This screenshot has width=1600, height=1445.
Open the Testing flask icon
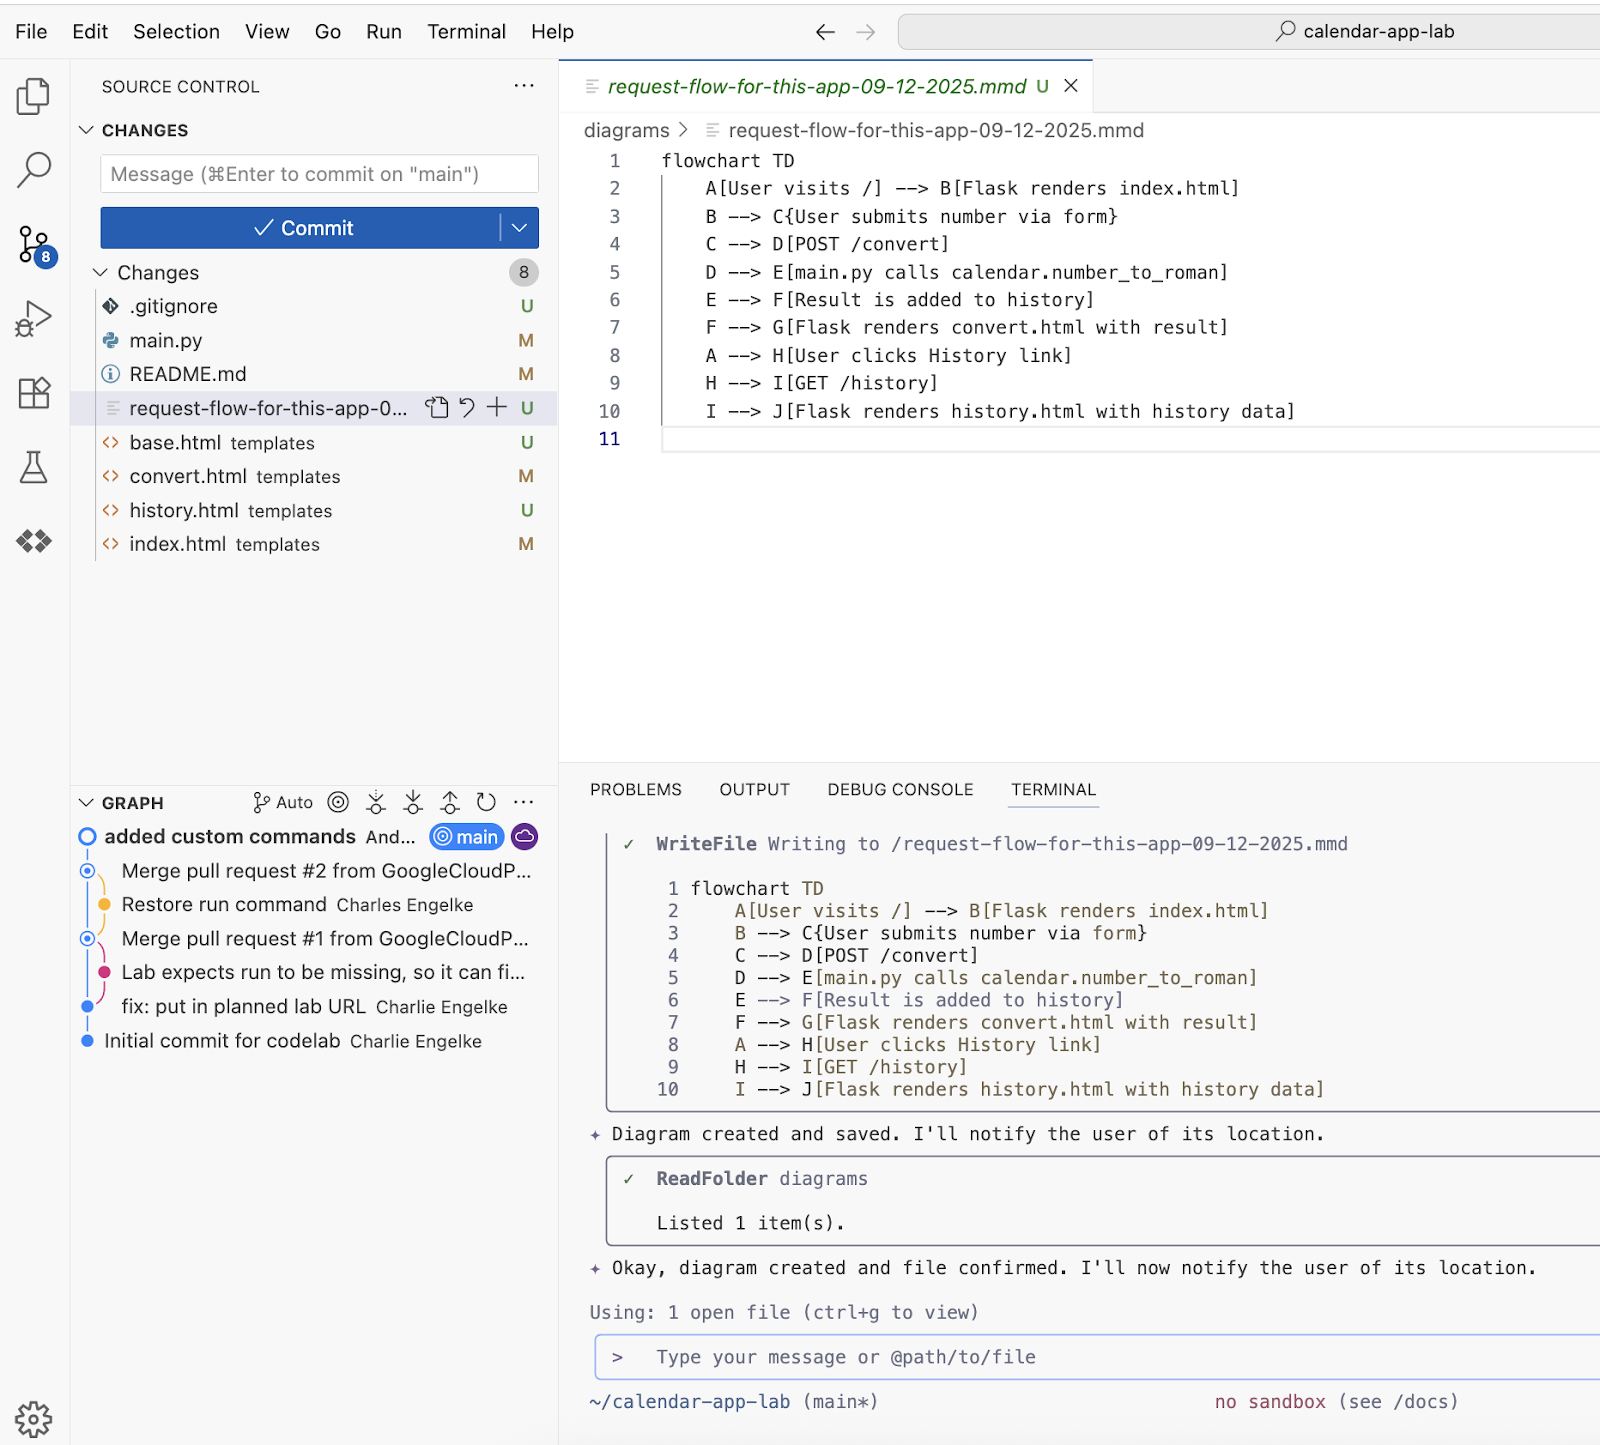pos(33,467)
